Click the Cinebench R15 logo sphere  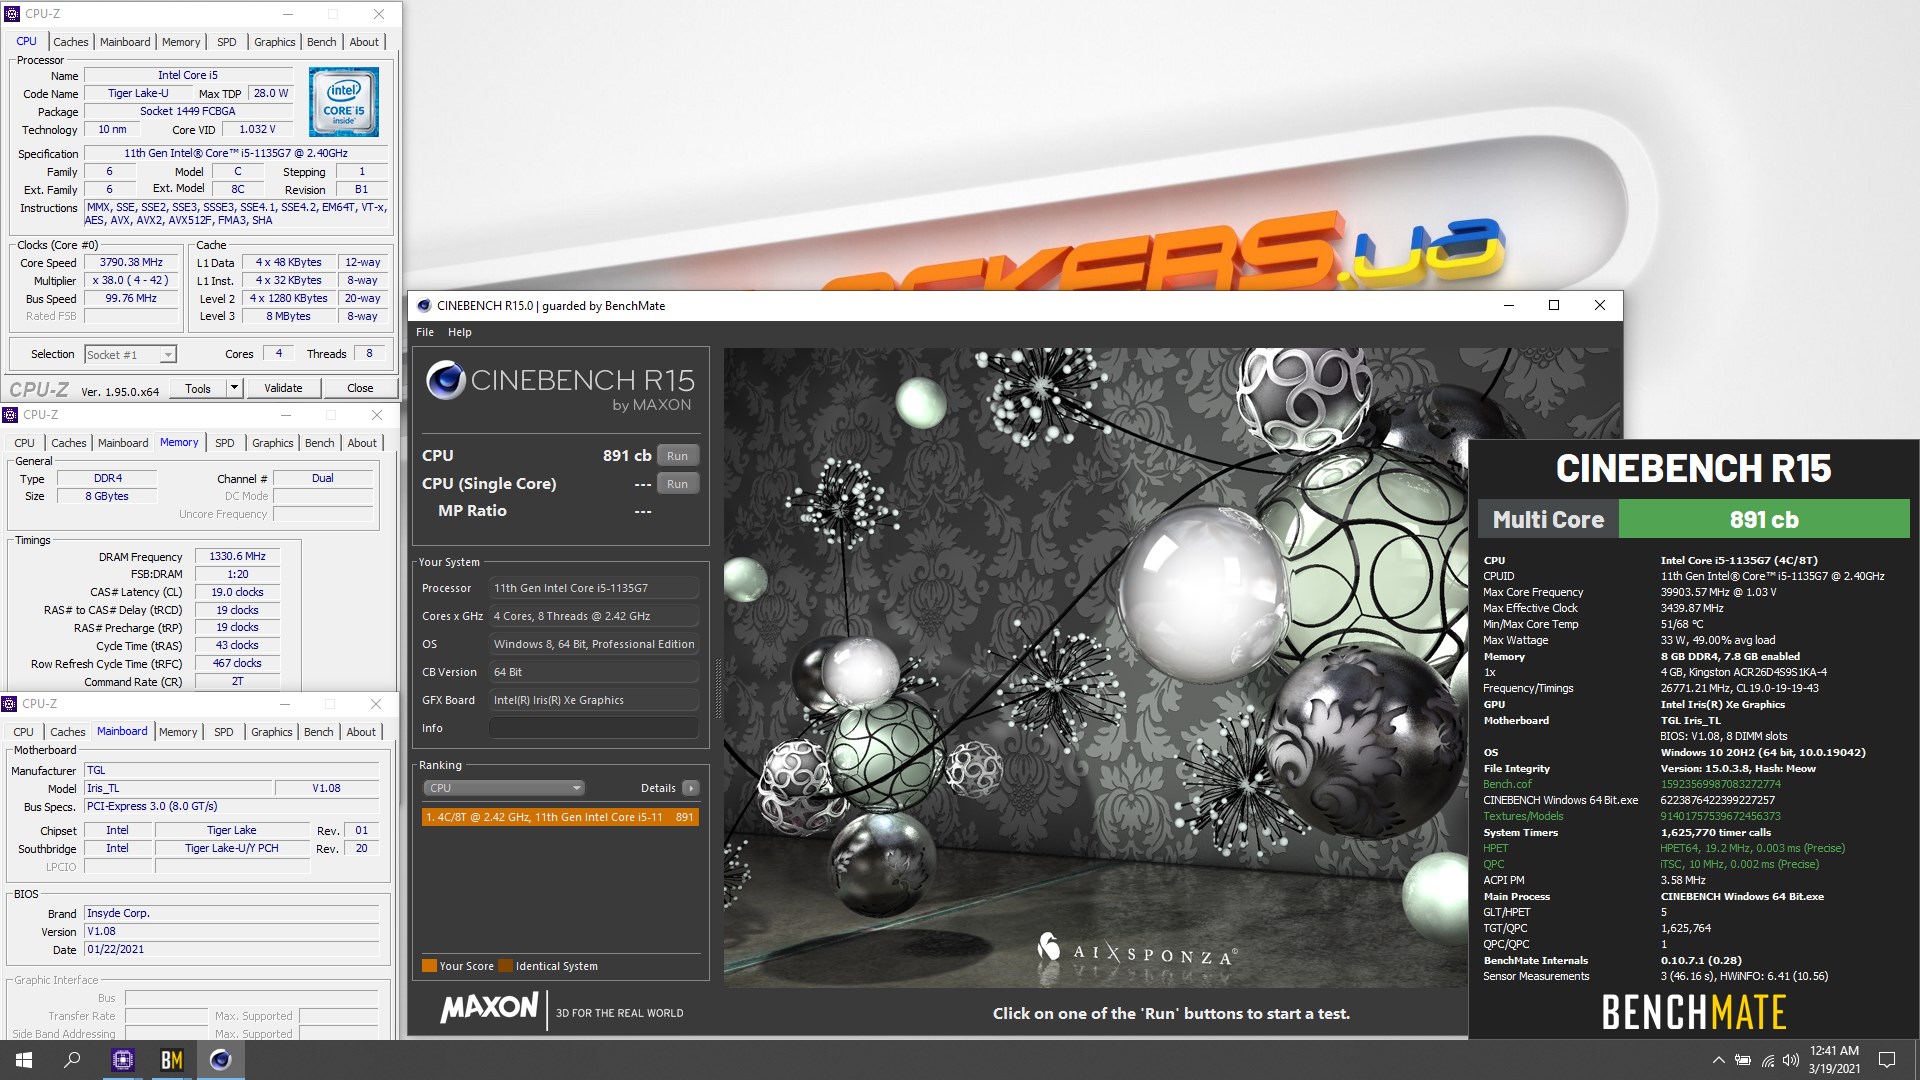tap(445, 381)
